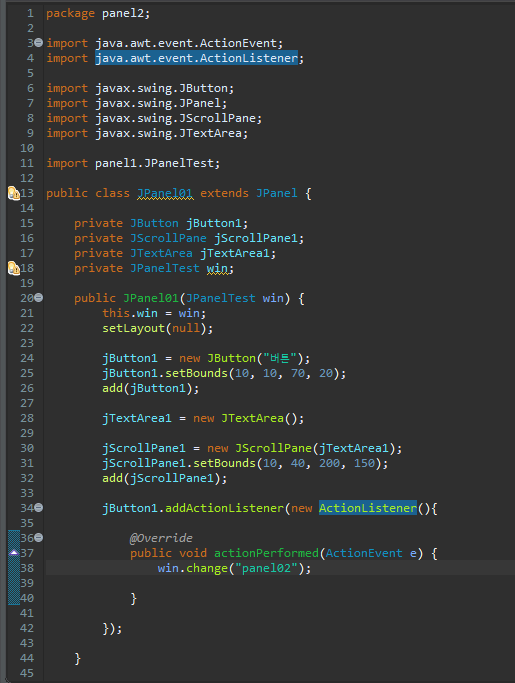515x683 pixels.
Task: Click the jButton1 field declaration at line 15
Action: tap(161, 223)
